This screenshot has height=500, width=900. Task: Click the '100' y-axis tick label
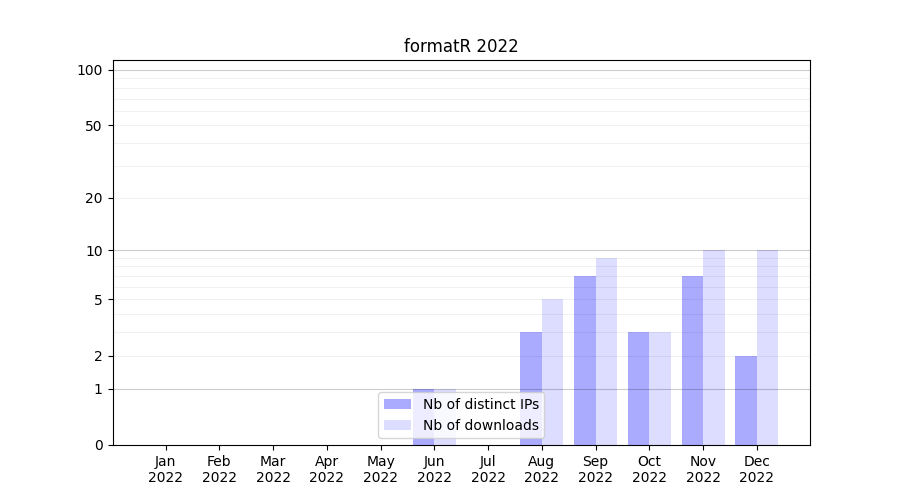point(90,70)
